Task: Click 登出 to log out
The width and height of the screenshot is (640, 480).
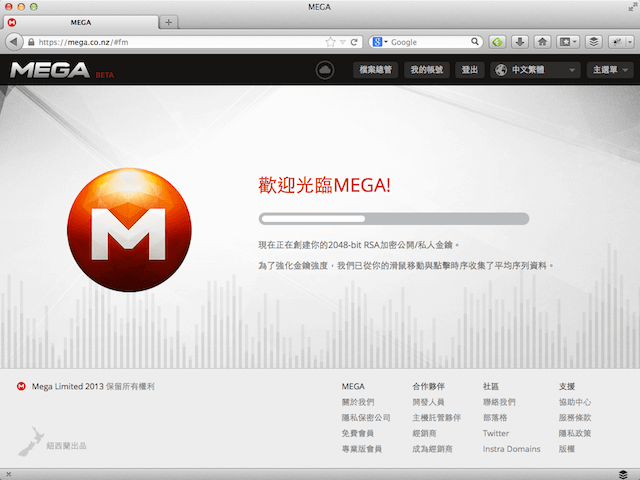Action: coord(469,70)
